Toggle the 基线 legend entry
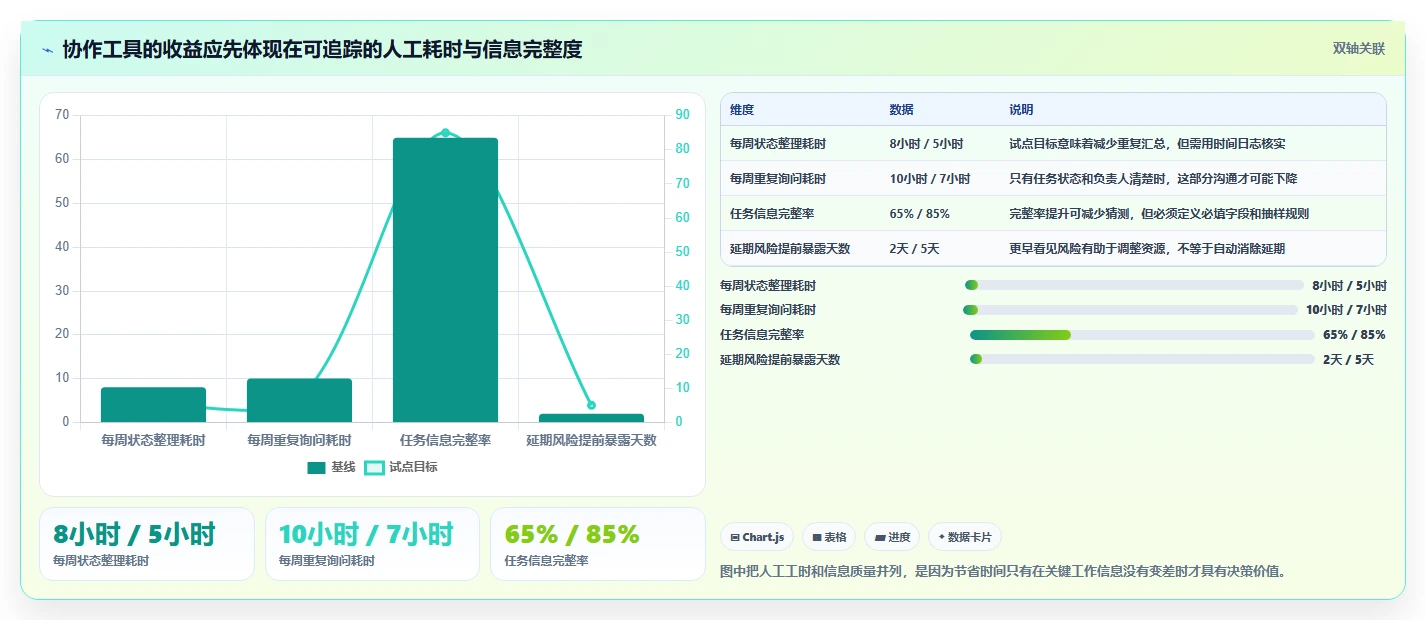This screenshot has height=620, width=1426. (331, 467)
